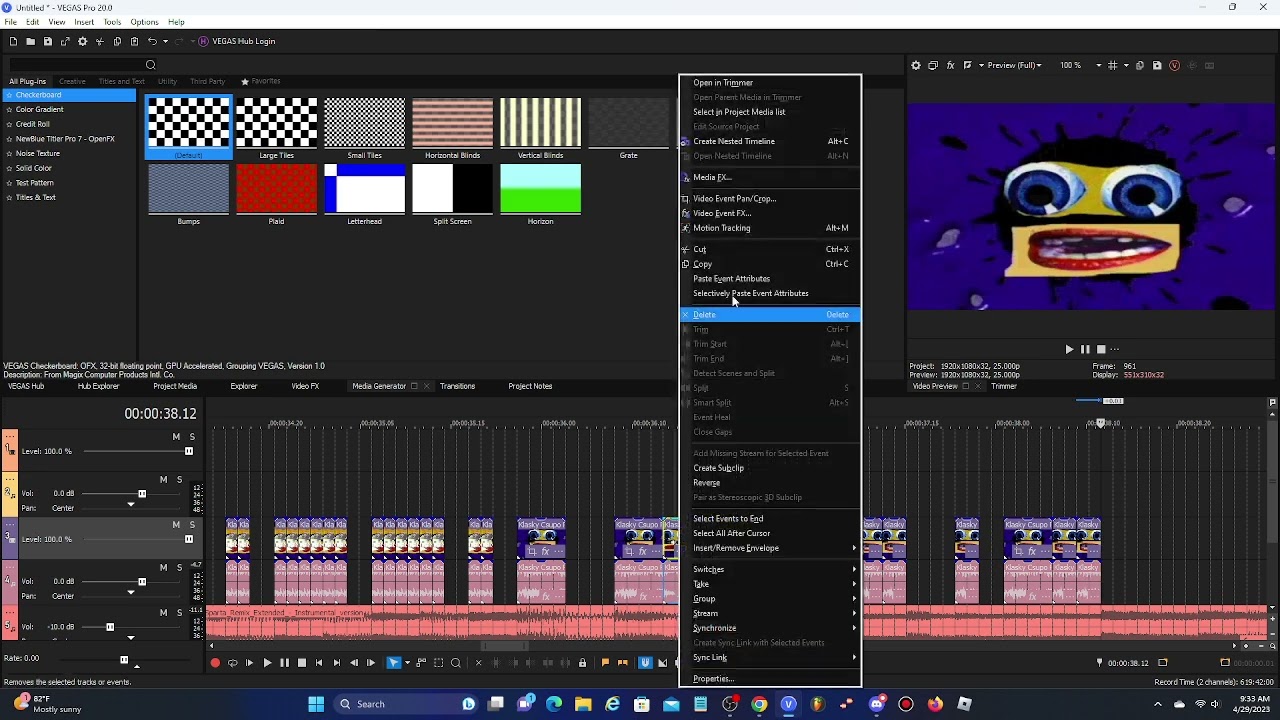Click the Undo arrow icon
1280x720 pixels.
pos(152,41)
